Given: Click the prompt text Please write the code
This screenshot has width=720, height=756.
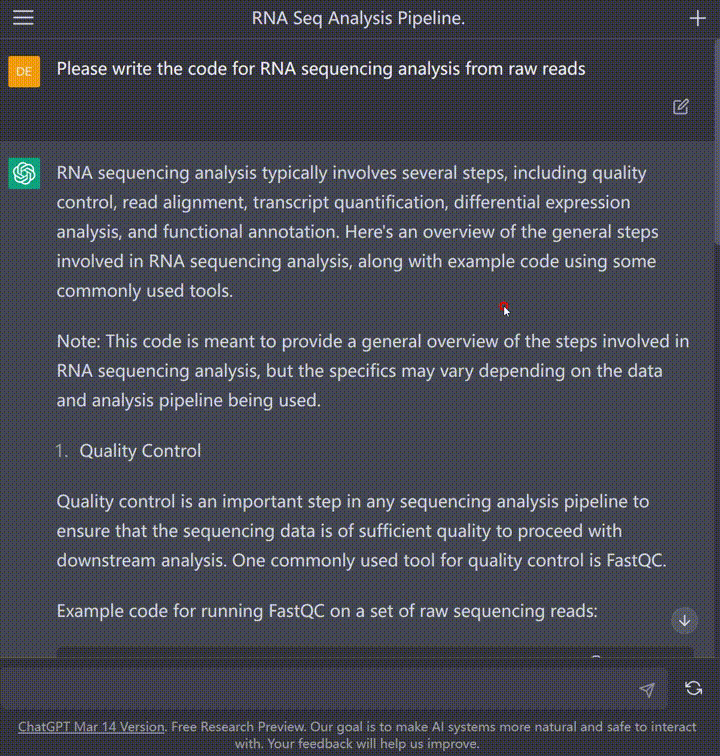Looking at the screenshot, I should [321, 69].
